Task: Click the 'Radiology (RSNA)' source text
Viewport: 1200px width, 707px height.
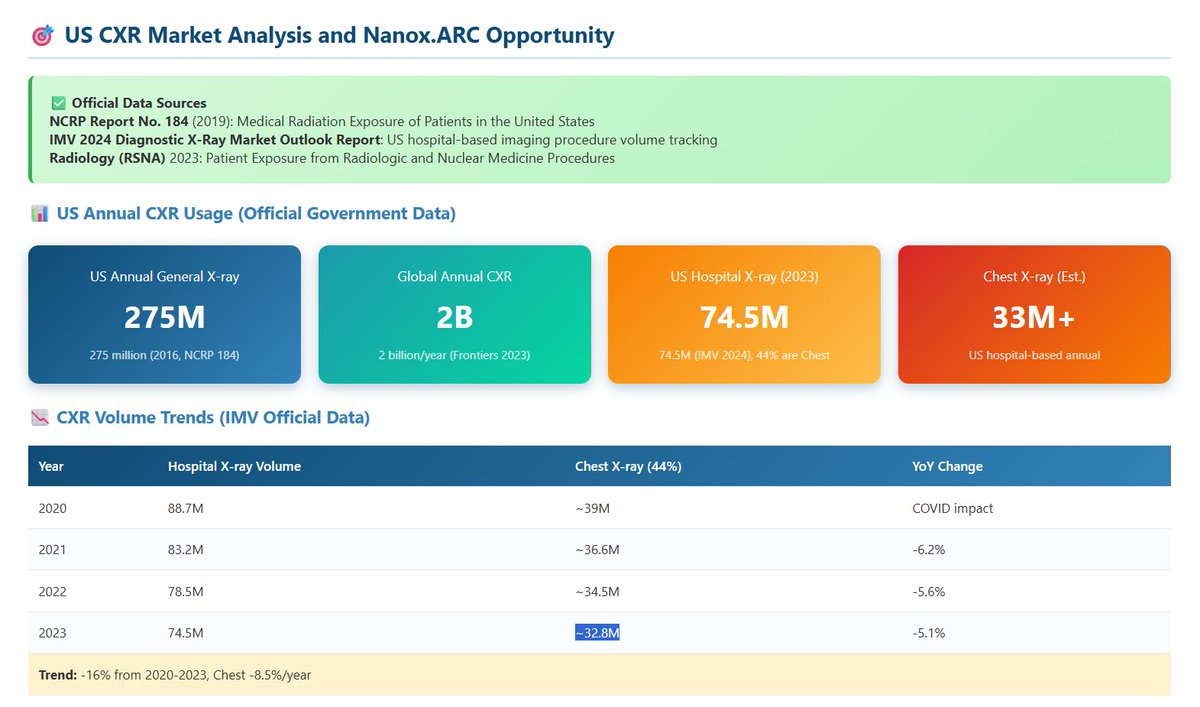Action: click(108, 158)
